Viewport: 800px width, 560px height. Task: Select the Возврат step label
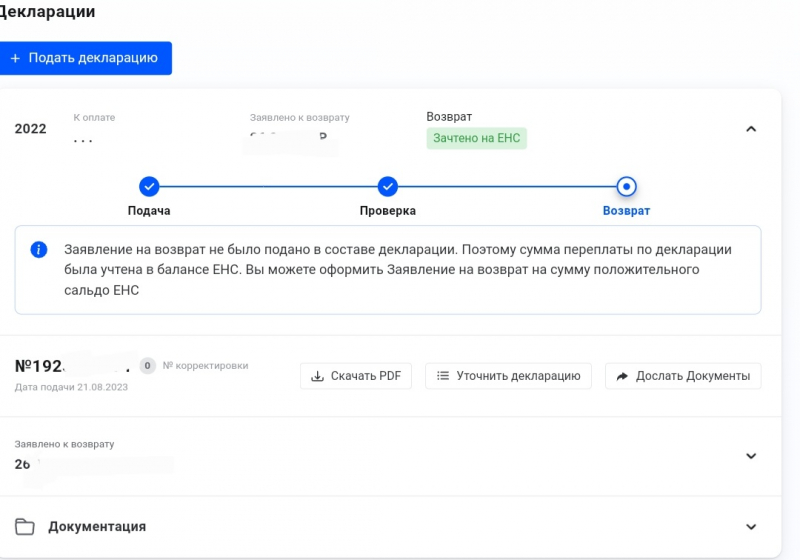coord(626,211)
